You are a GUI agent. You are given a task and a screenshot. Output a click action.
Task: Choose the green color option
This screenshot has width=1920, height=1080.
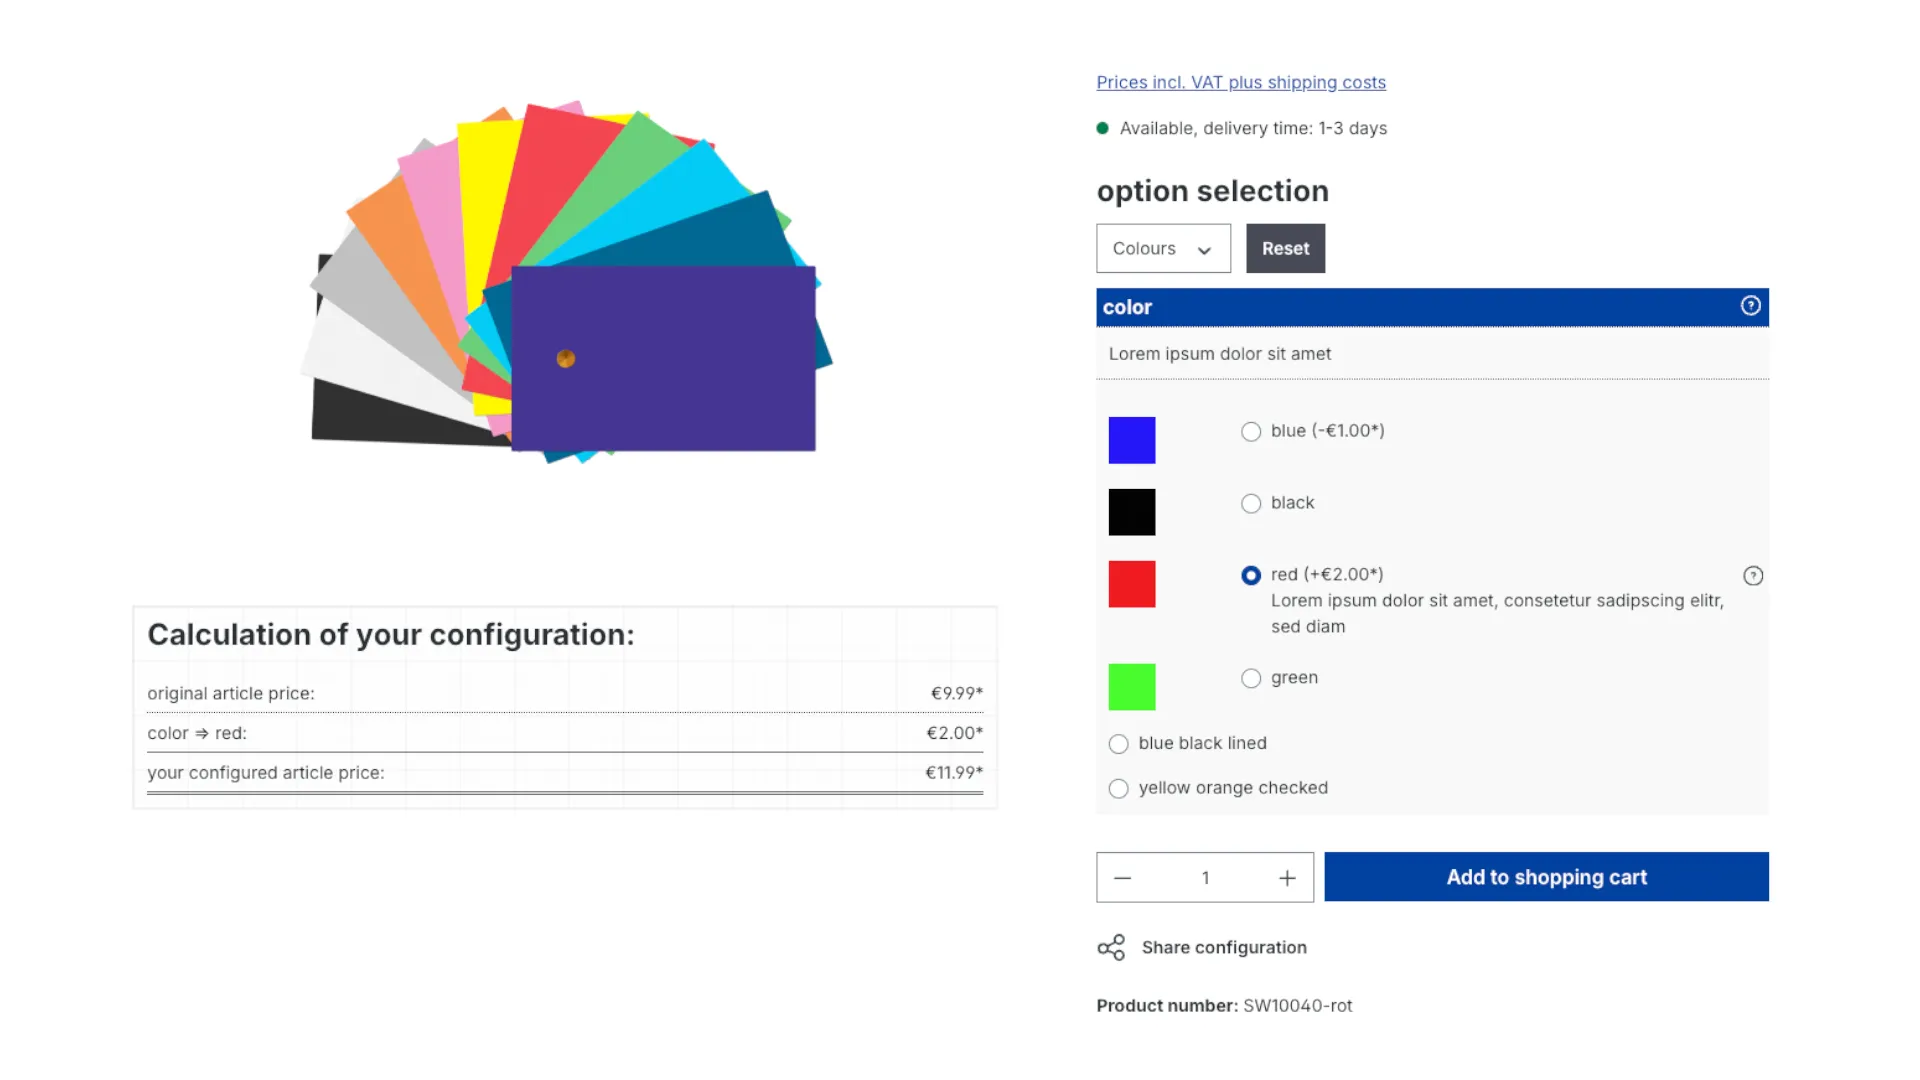(1250, 678)
